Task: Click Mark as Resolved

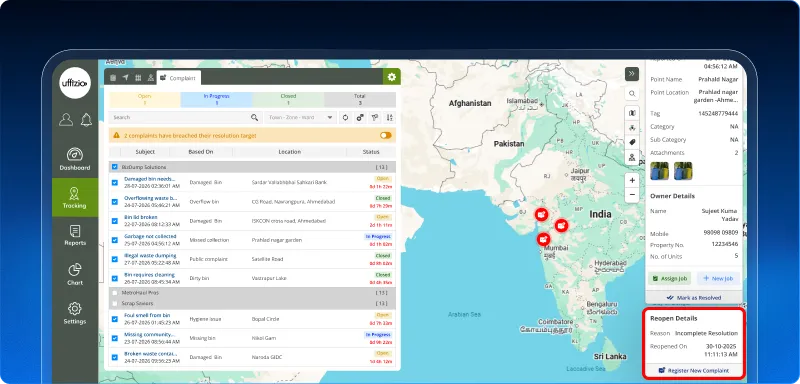Action: tap(693, 298)
